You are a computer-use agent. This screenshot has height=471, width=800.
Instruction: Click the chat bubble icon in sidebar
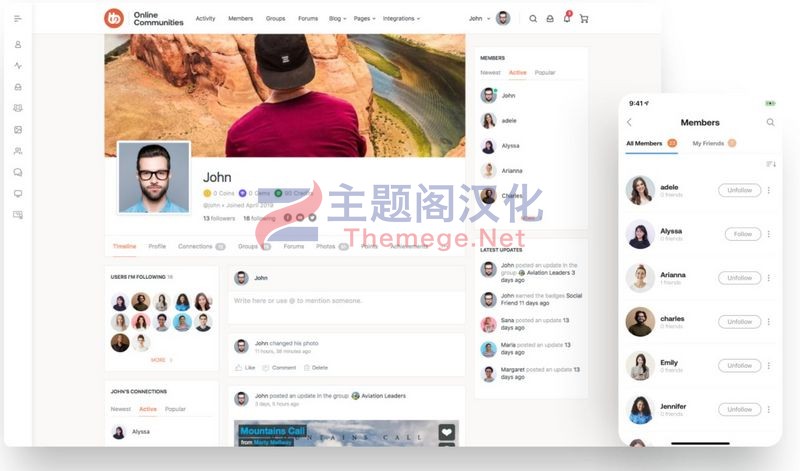pyautogui.click(x=18, y=172)
